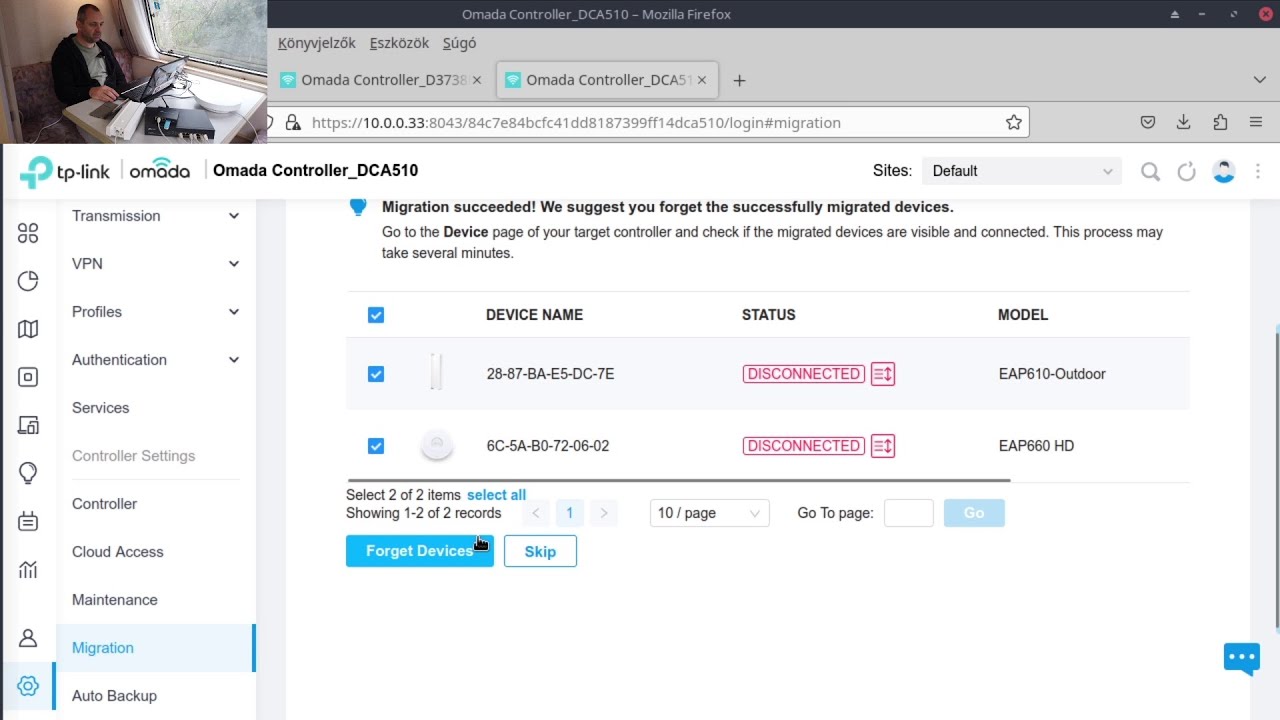Click the DISCONNECTED status of EAP610-Outdoor
Viewport: 1280px width, 720px height.
pos(804,374)
